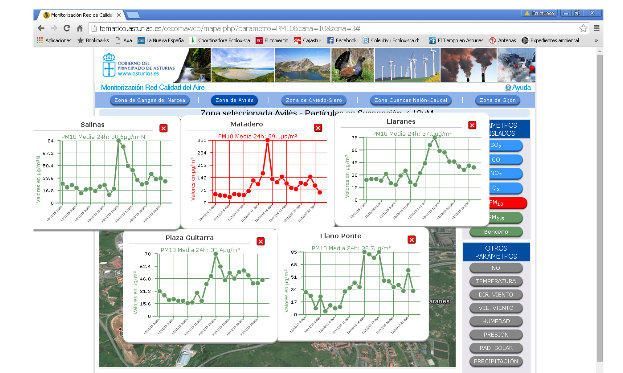The image size is (623, 373).
Task: Open Chrome menu hamburger icon
Action: tap(596, 28)
